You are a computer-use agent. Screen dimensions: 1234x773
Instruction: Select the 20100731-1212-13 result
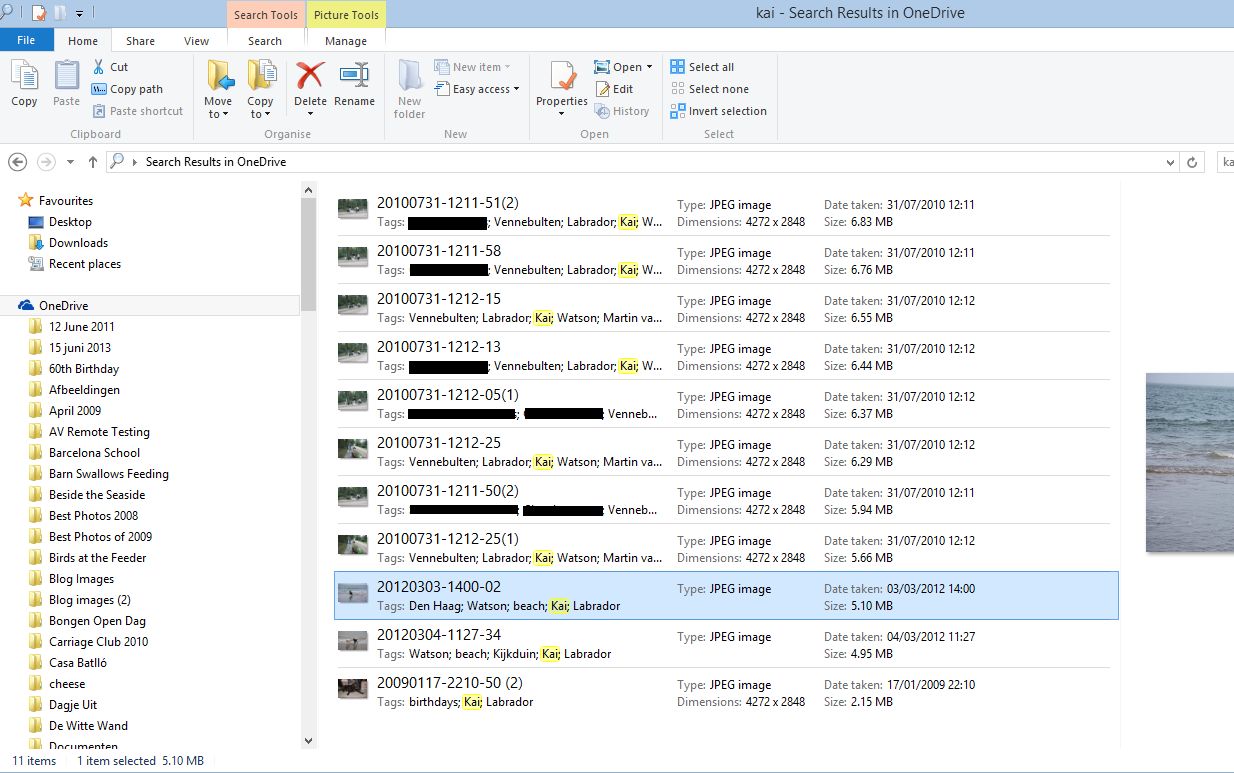click(x=726, y=356)
